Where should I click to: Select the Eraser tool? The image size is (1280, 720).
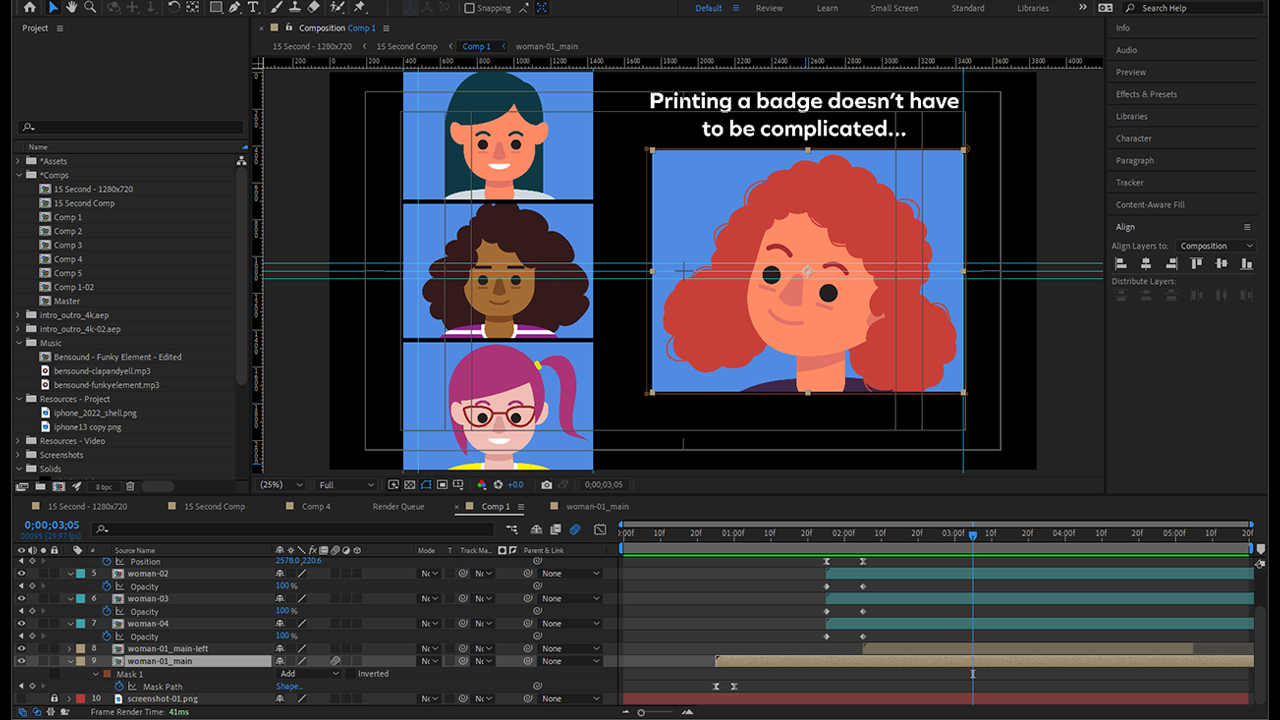(x=314, y=8)
